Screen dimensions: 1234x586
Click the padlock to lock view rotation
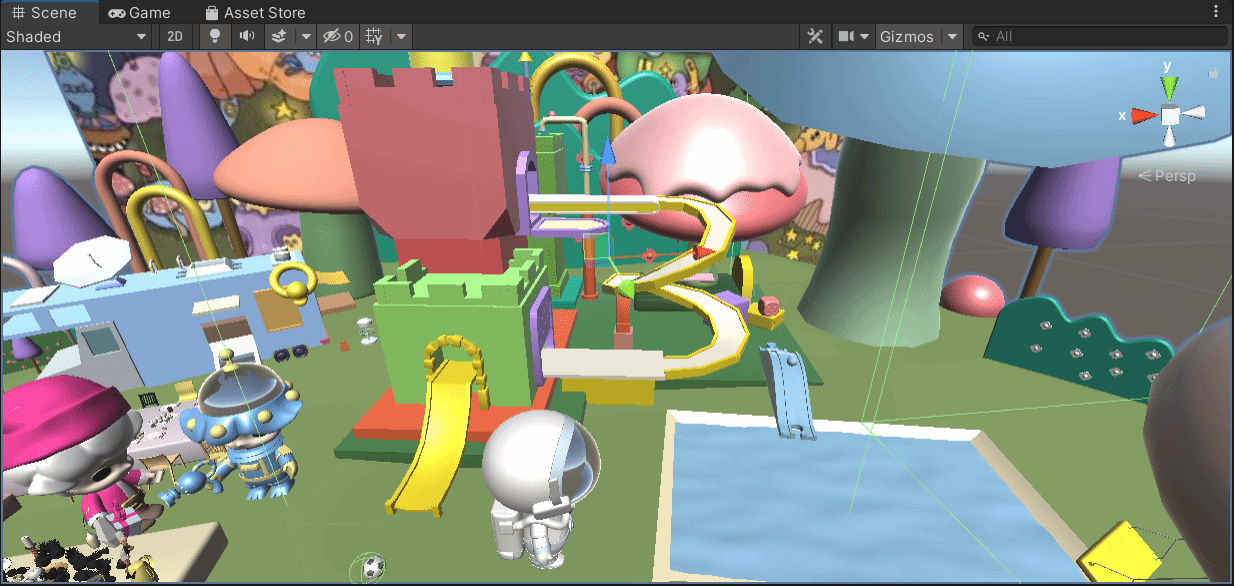click(1213, 73)
